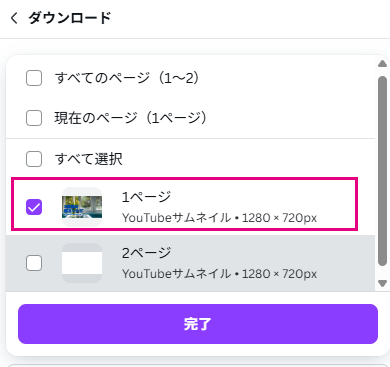Select the すべてのページ（1〜2）label text
Screen dimensions: 390x367
point(127,78)
